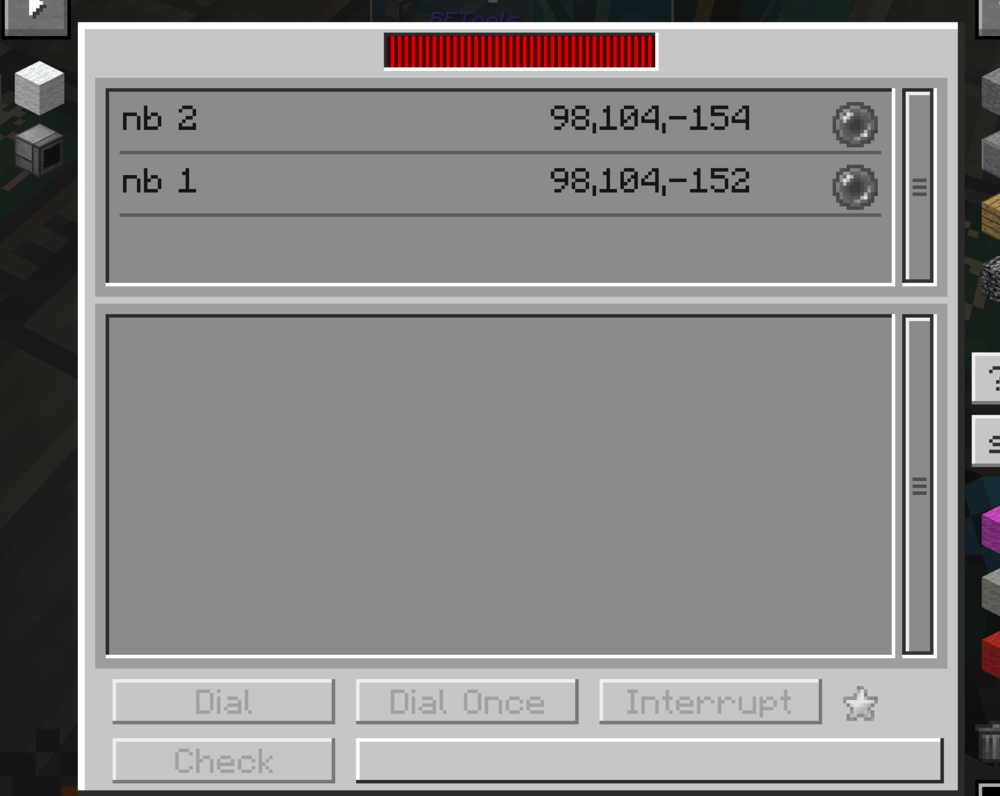Click the Check button
Viewport: 1000px width, 796px height.
click(x=223, y=760)
